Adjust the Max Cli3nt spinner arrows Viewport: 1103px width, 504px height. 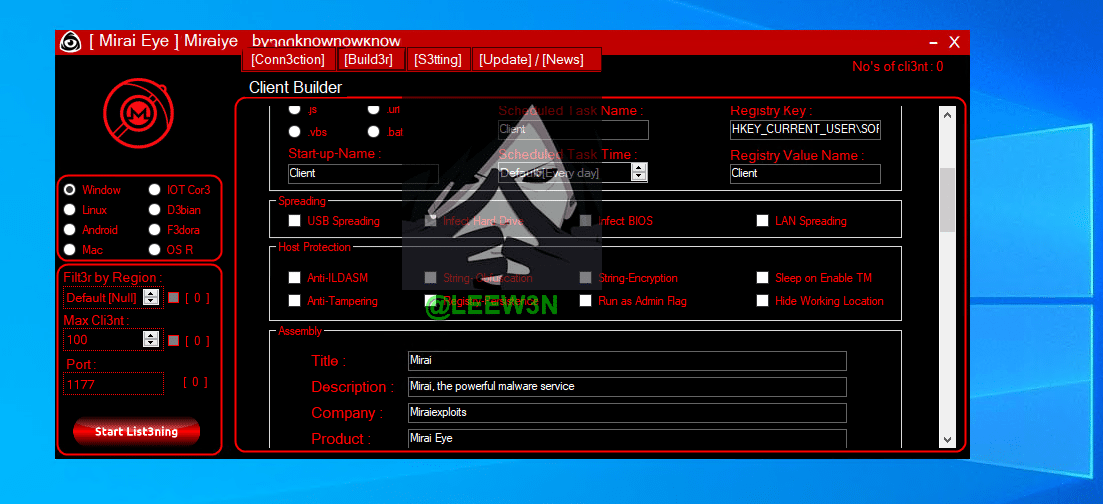pos(151,340)
